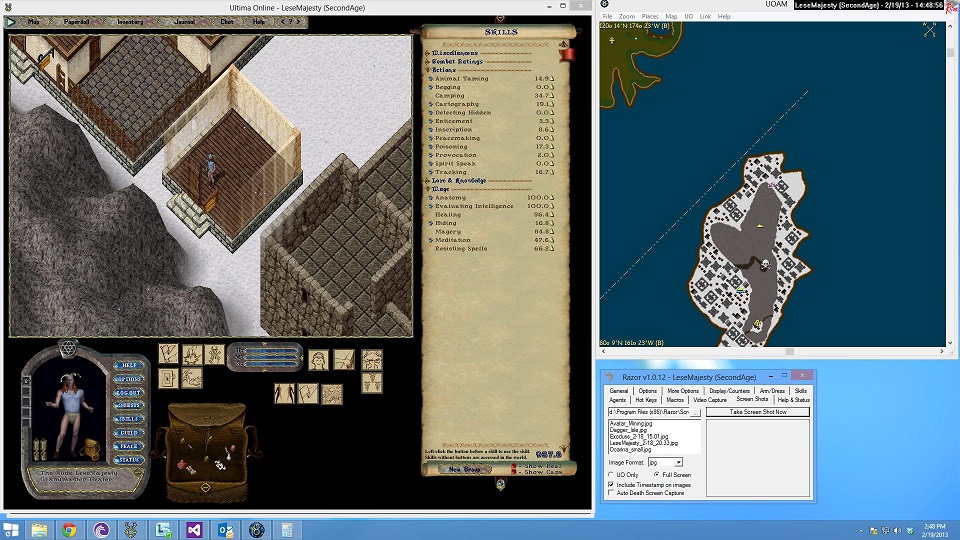The width and height of the screenshot is (960, 540).
Task: Click the Chrome icon in the taskbar
Action: pyautogui.click(x=69, y=530)
